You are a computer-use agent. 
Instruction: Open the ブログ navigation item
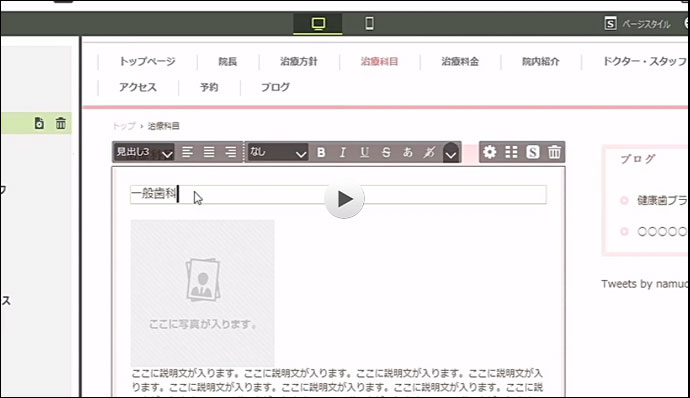click(x=275, y=87)
